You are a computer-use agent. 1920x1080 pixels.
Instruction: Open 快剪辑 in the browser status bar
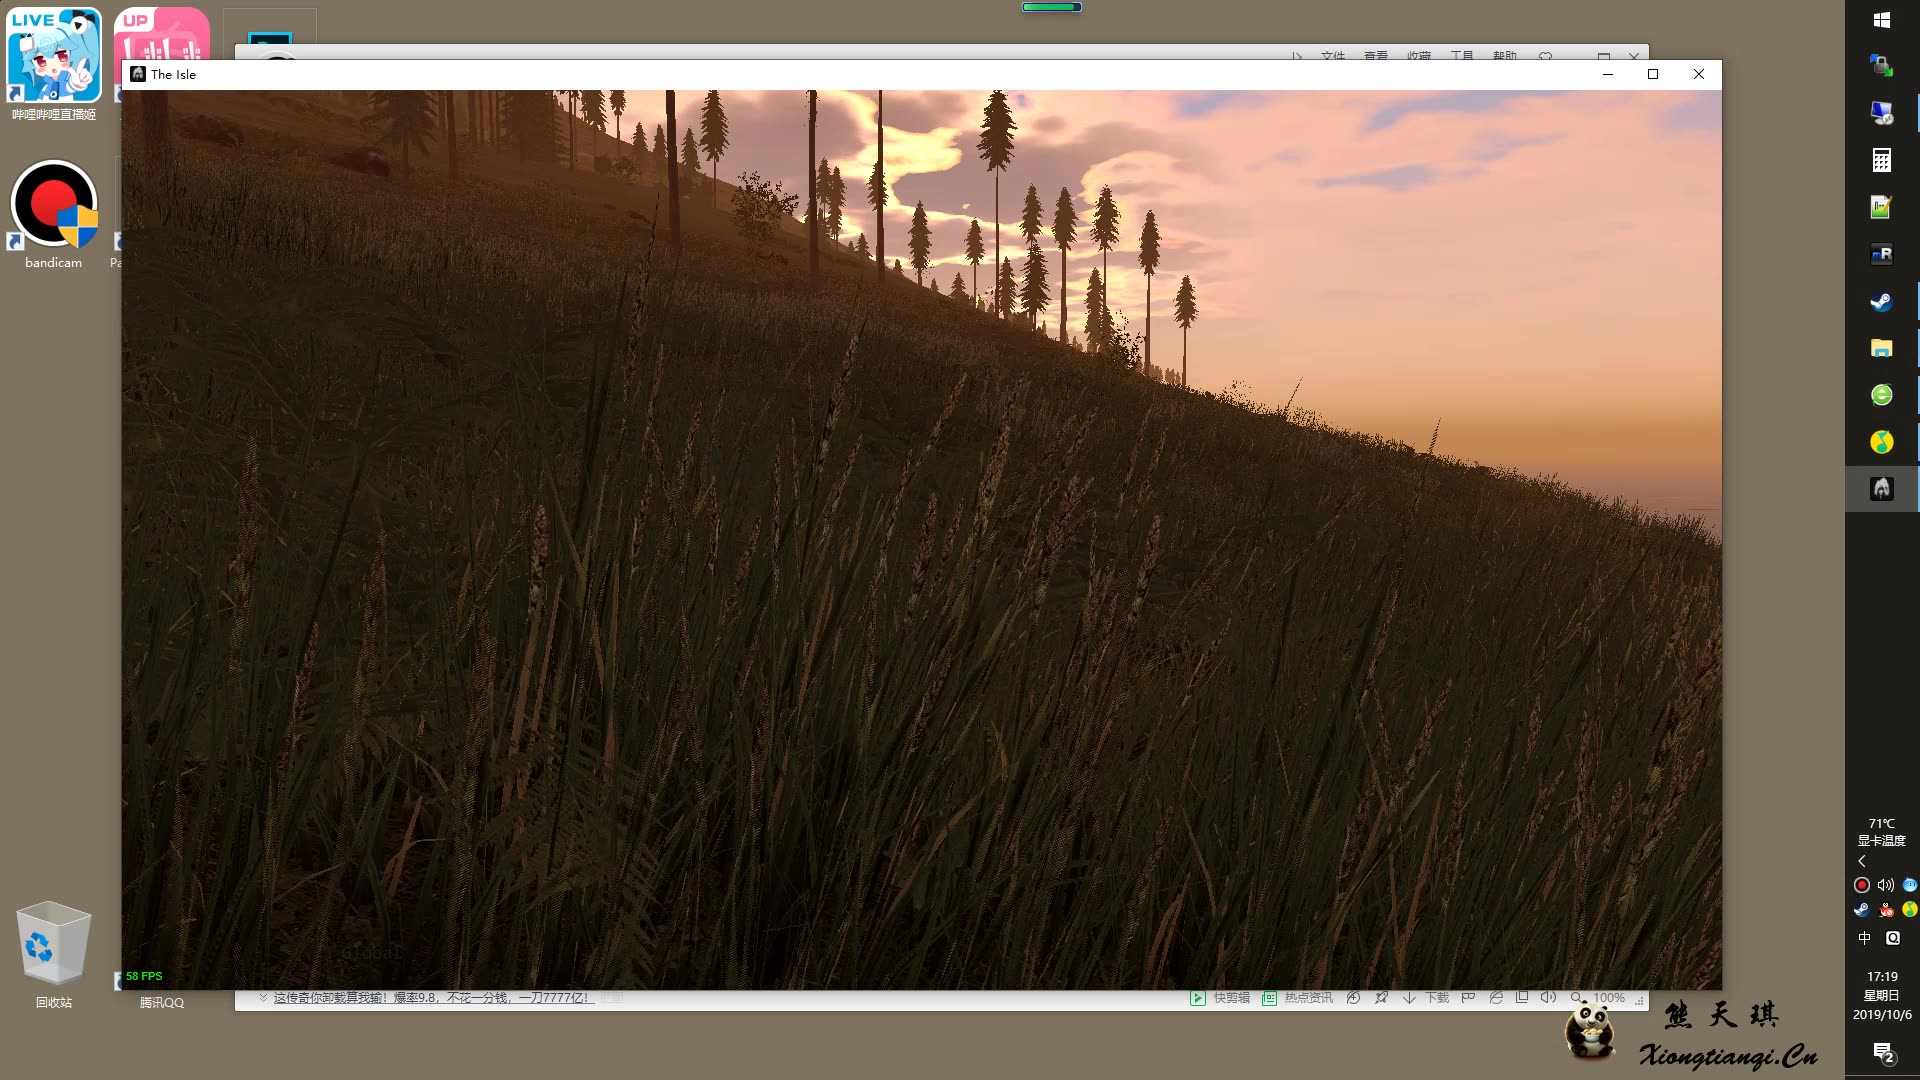tap(1221, 998)
